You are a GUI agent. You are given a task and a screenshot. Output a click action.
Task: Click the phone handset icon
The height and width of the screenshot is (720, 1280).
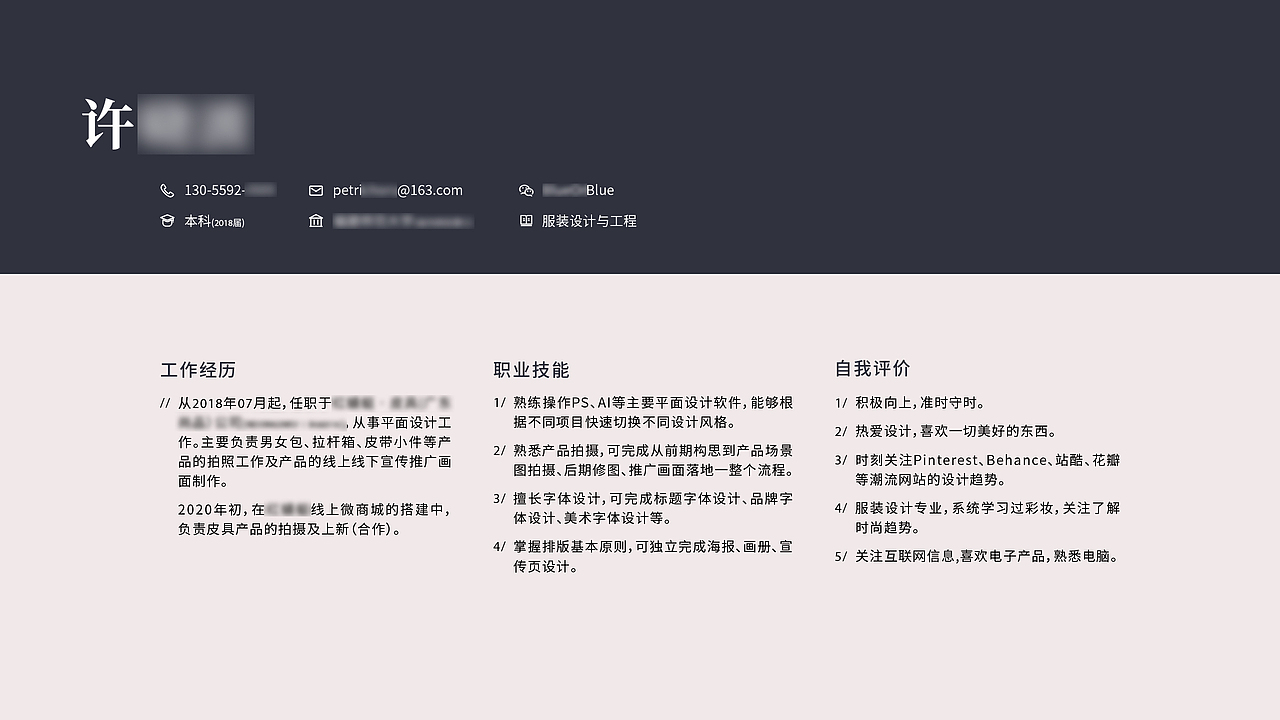coord(167,190)
